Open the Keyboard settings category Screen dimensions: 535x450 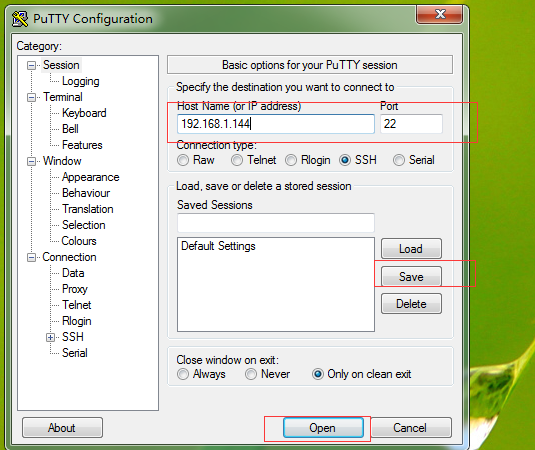(x=84, y=113)
